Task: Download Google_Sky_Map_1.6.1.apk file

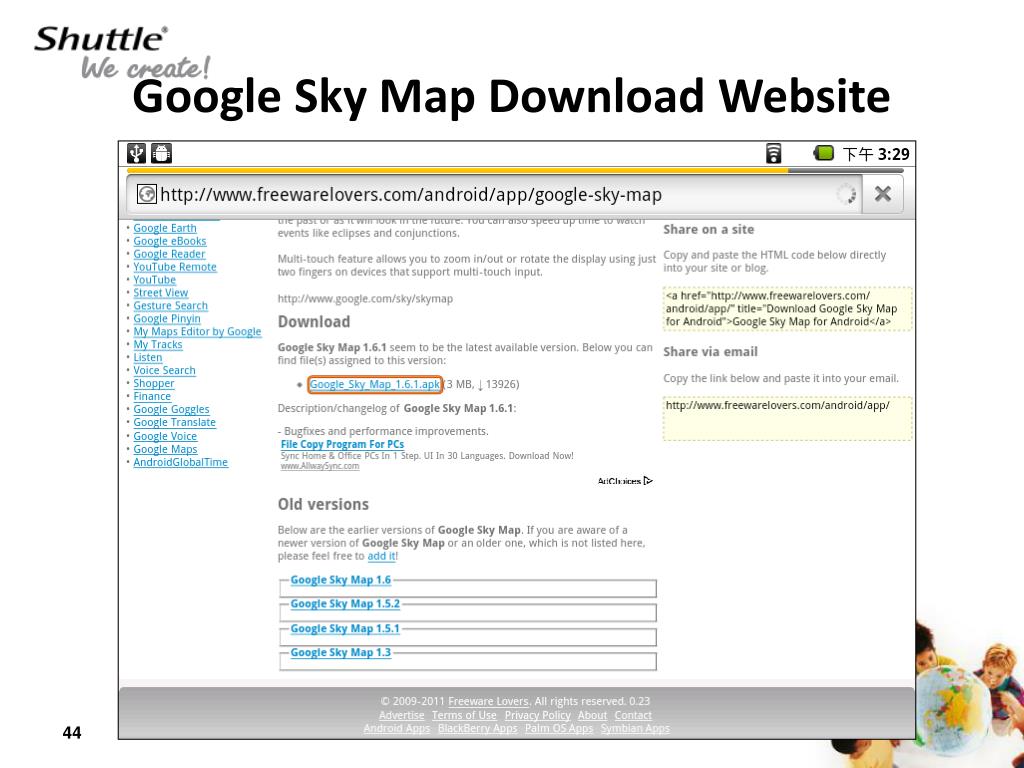Action: click(x=375, y=384)
